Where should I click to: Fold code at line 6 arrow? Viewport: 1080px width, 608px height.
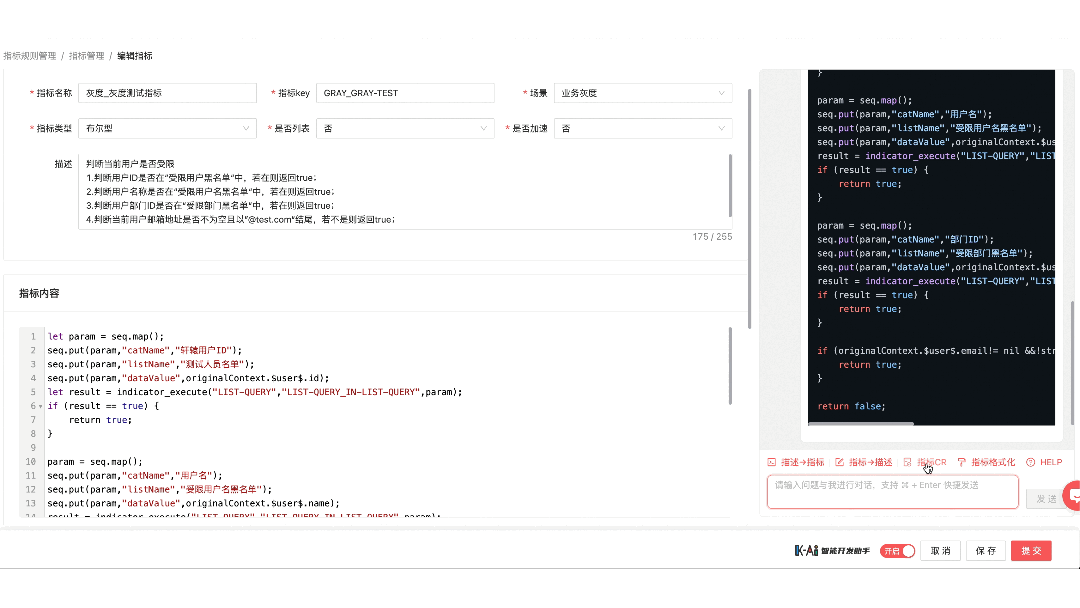click(x=41, y=406)
